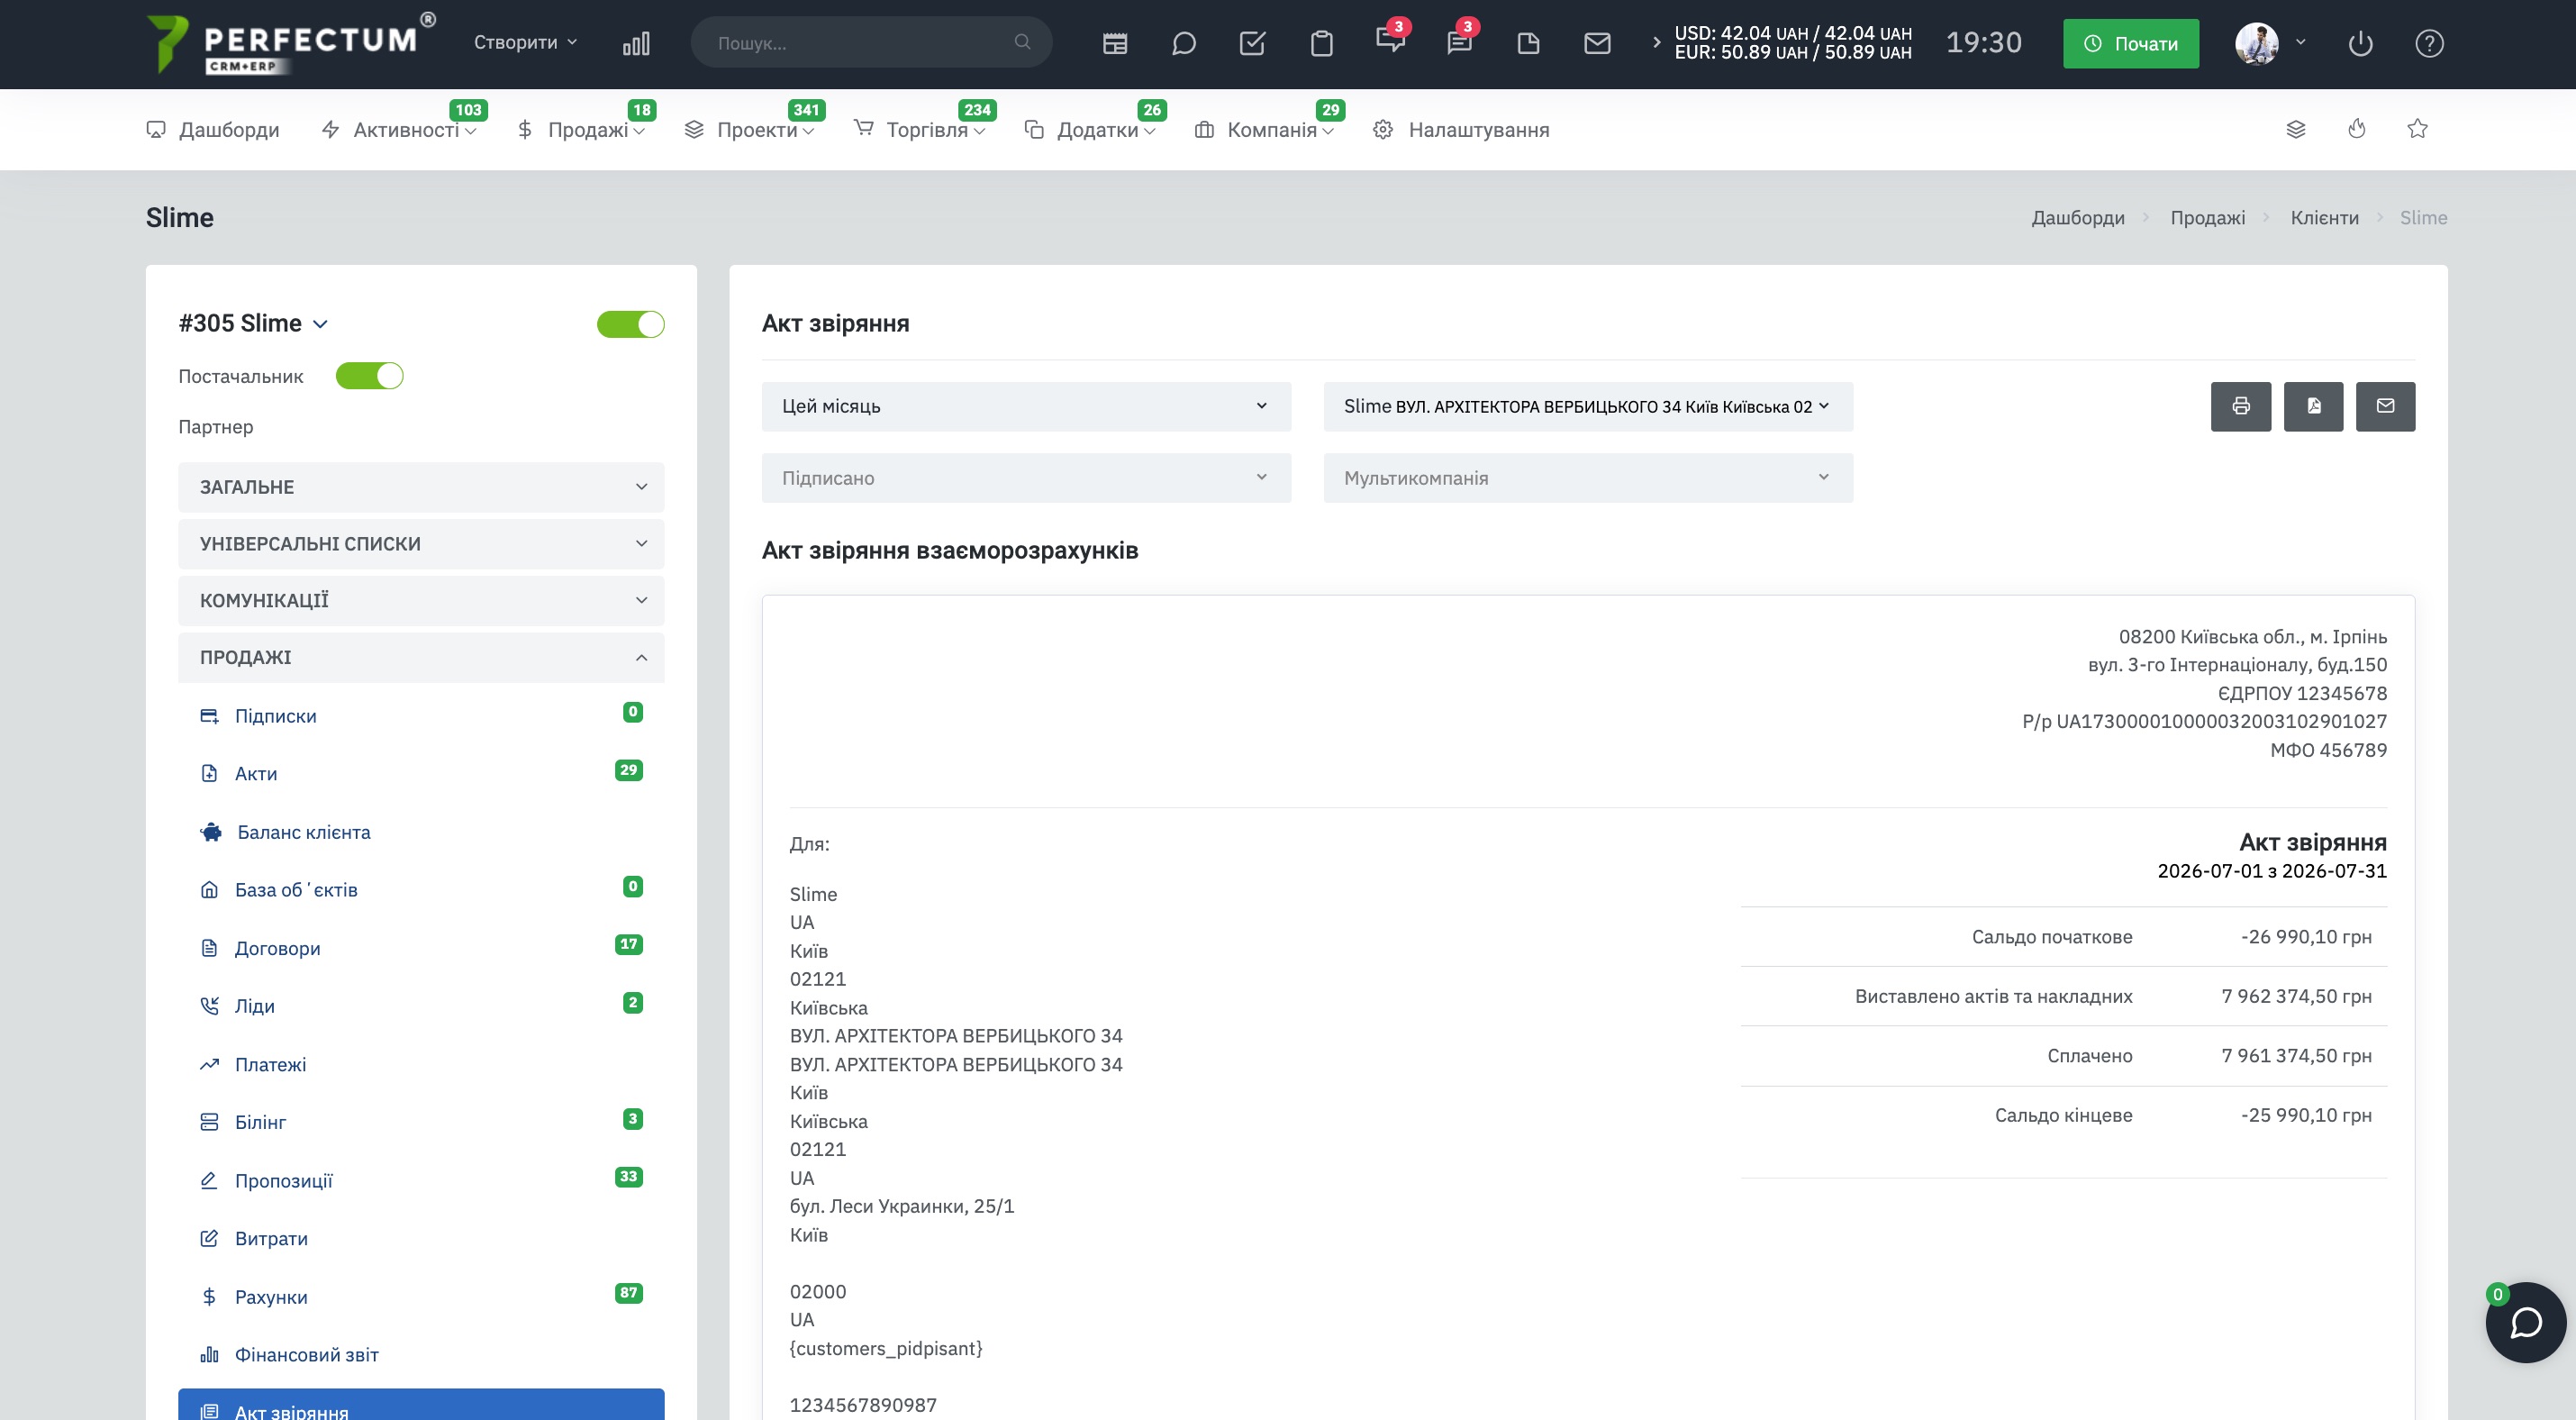Open the mail envelope icon in top bar

pyautogui.click(x=1597, y=43)
